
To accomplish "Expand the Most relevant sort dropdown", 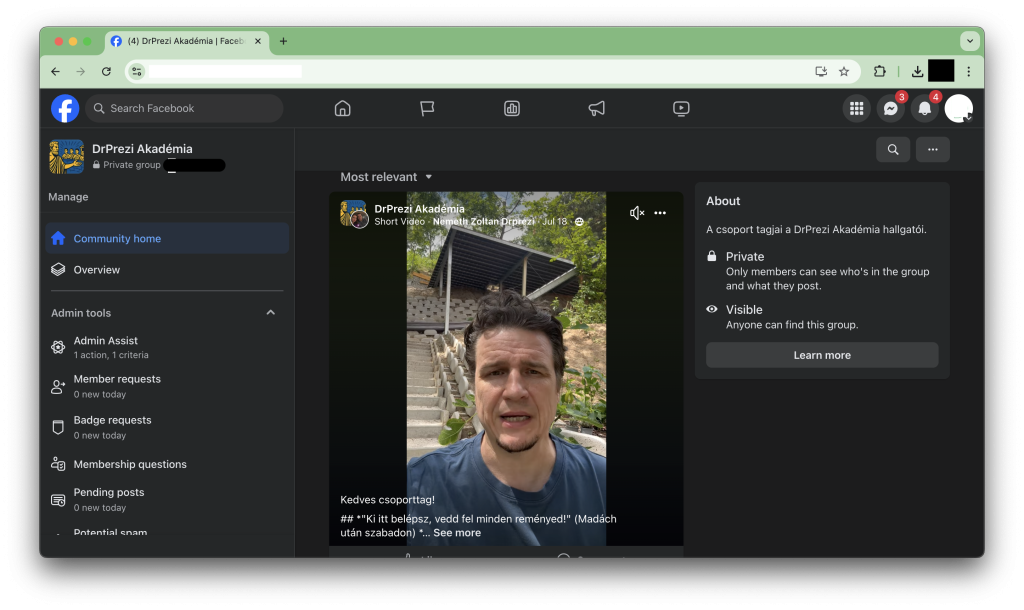I will pyautogui.click(x=386, y=177).
